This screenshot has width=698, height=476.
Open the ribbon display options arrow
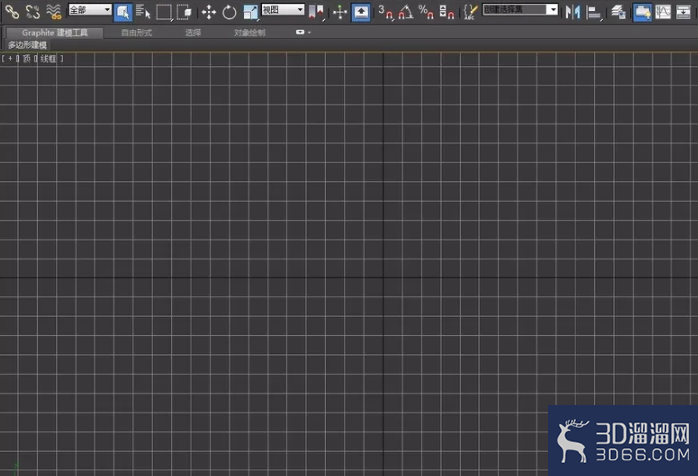pyautogui.click(x=309, y=33)
